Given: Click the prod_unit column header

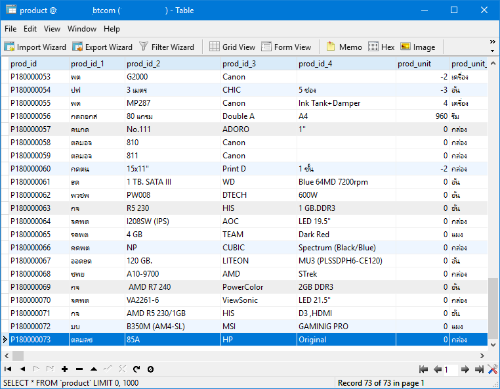Looking at the screenshot, I should pos(422,64).
